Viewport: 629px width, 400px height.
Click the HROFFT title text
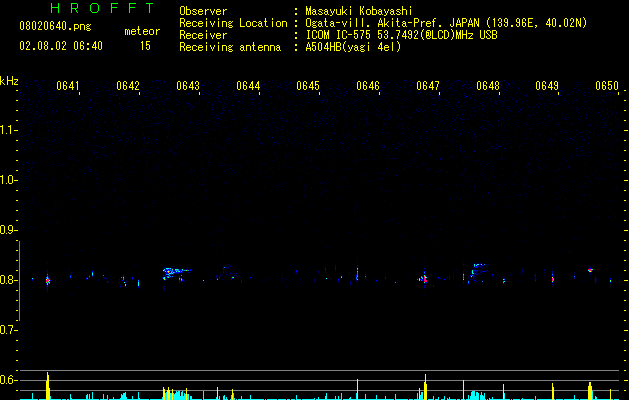coord(102,8)
